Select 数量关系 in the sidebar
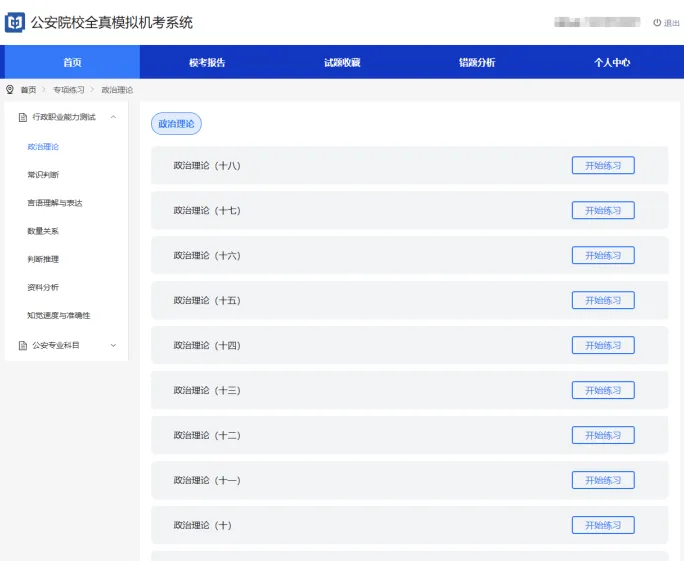The image size is (684, 561). click(43, 231)
